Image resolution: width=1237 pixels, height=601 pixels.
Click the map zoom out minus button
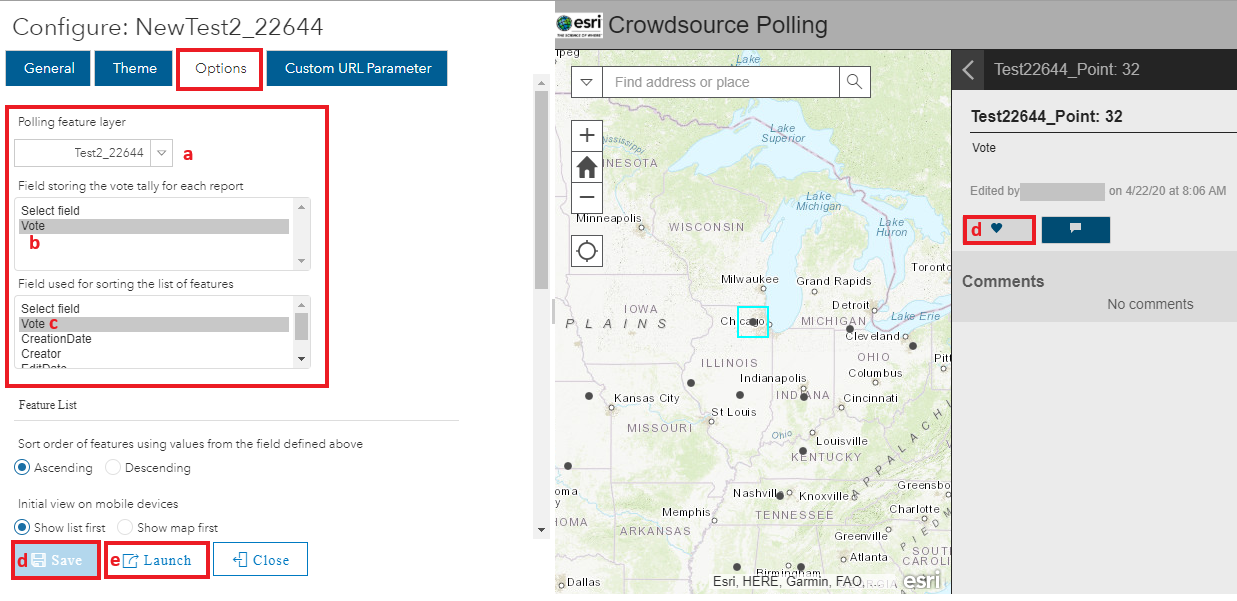[x=587, y=197]
